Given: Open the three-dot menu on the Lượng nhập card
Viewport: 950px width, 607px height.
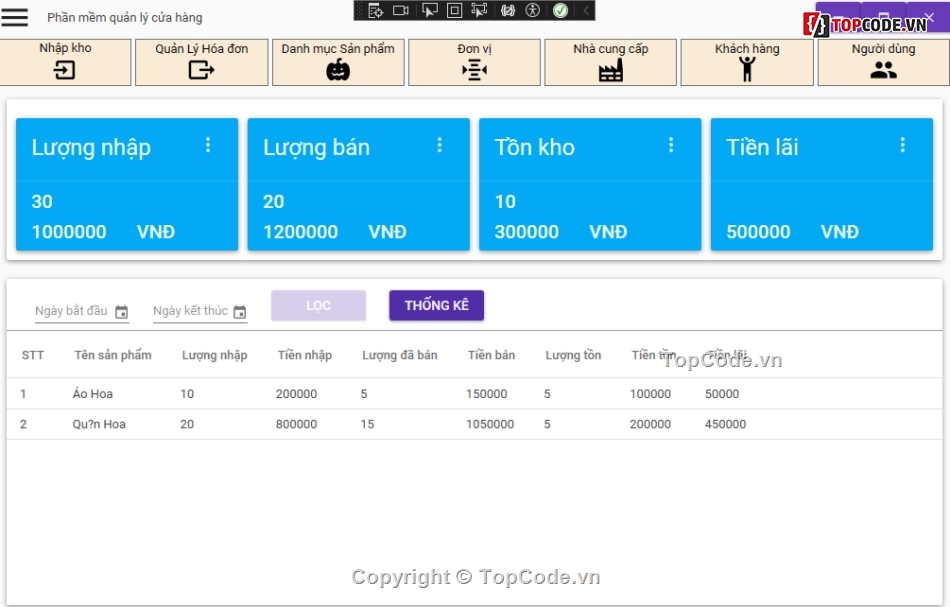Looking at the screenshot, I should (x=208, y=144).
